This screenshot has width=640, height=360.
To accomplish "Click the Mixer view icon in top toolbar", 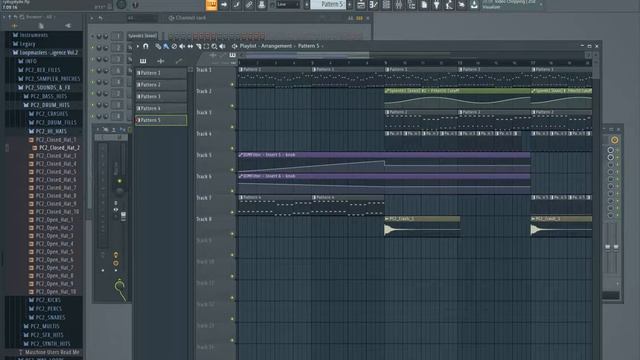I will [399, 5].
